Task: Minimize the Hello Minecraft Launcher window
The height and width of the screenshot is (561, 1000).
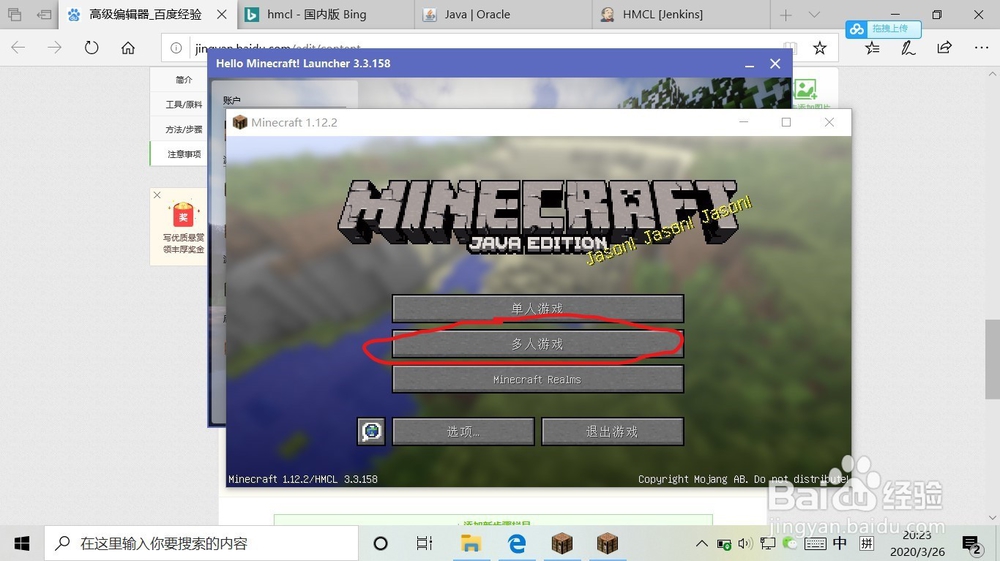Action: click(x=749, y=64)
